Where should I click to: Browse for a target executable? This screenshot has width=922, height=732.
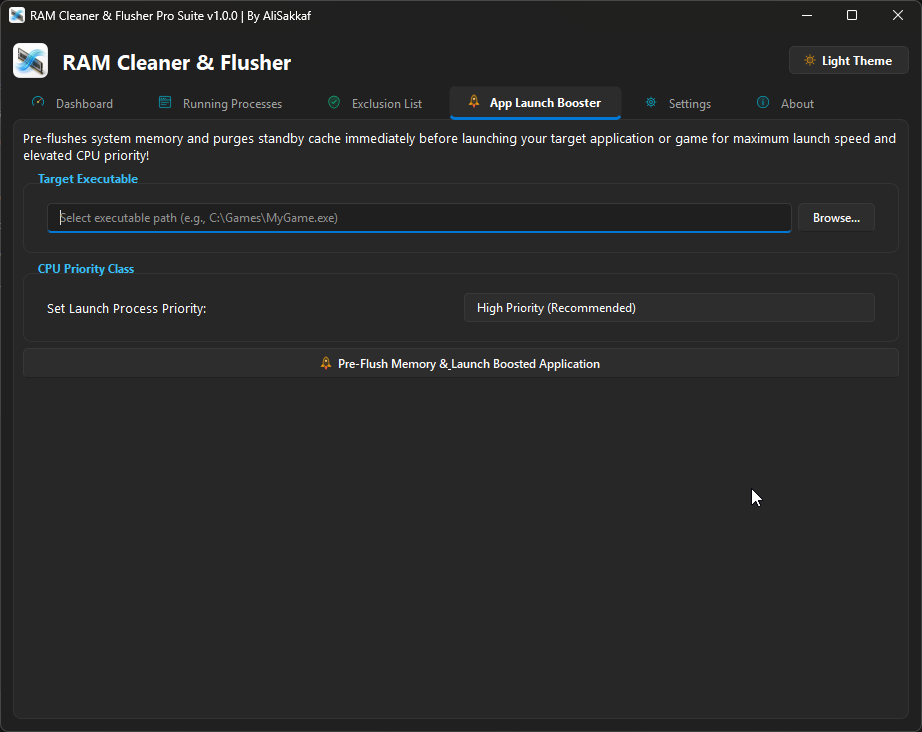(836, 218)
